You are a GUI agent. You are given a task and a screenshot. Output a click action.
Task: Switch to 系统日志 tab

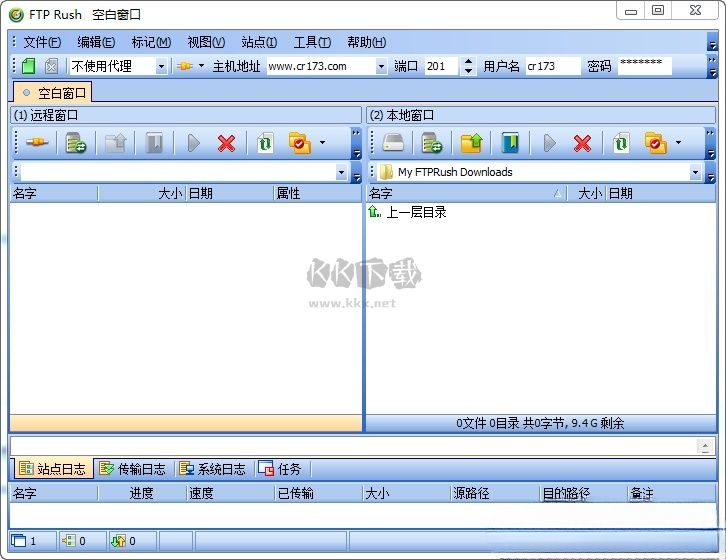pos(213,469)
